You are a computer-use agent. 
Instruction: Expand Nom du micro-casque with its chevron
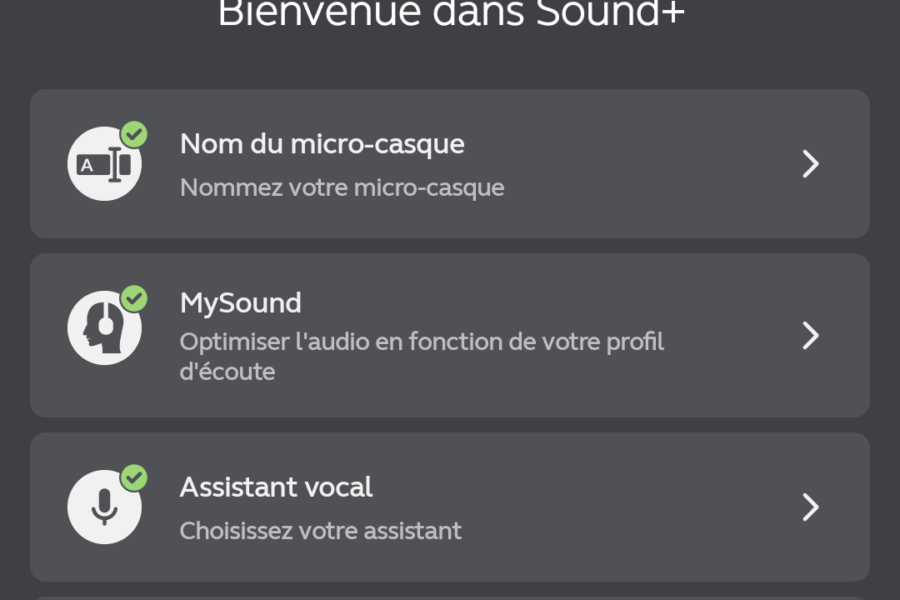click(810, 164)
